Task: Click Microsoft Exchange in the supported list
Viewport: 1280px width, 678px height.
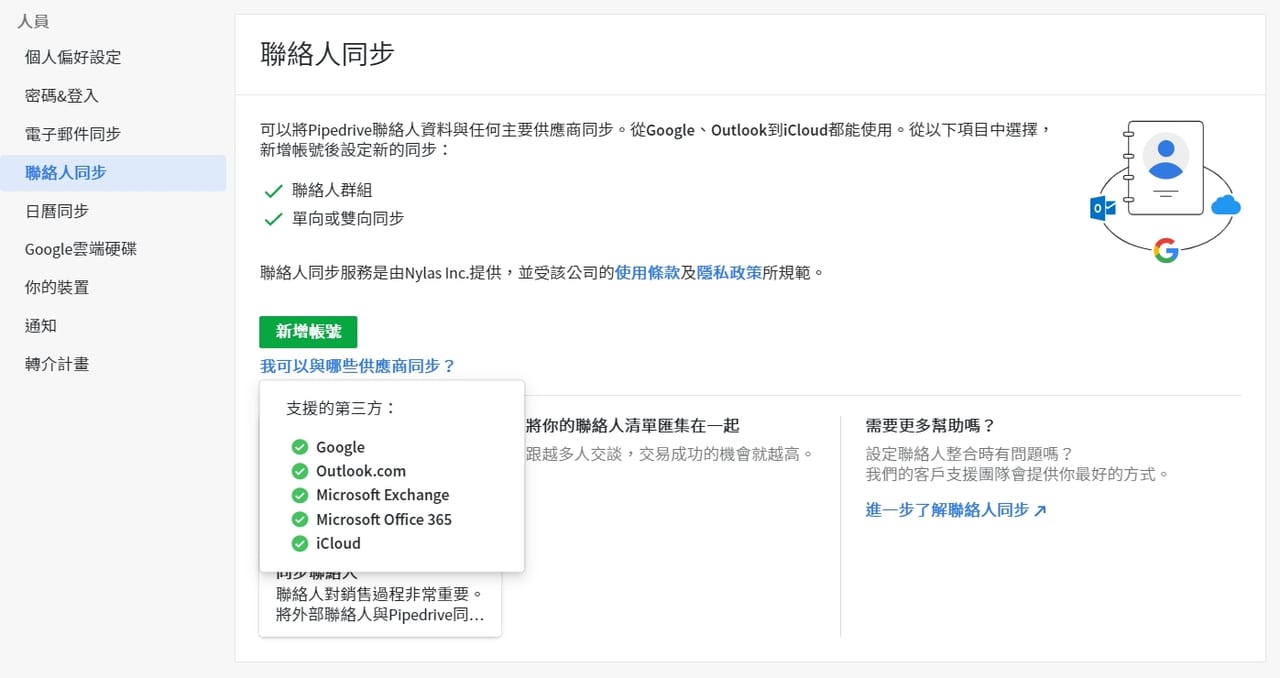Action: click(x=383, y=495)
